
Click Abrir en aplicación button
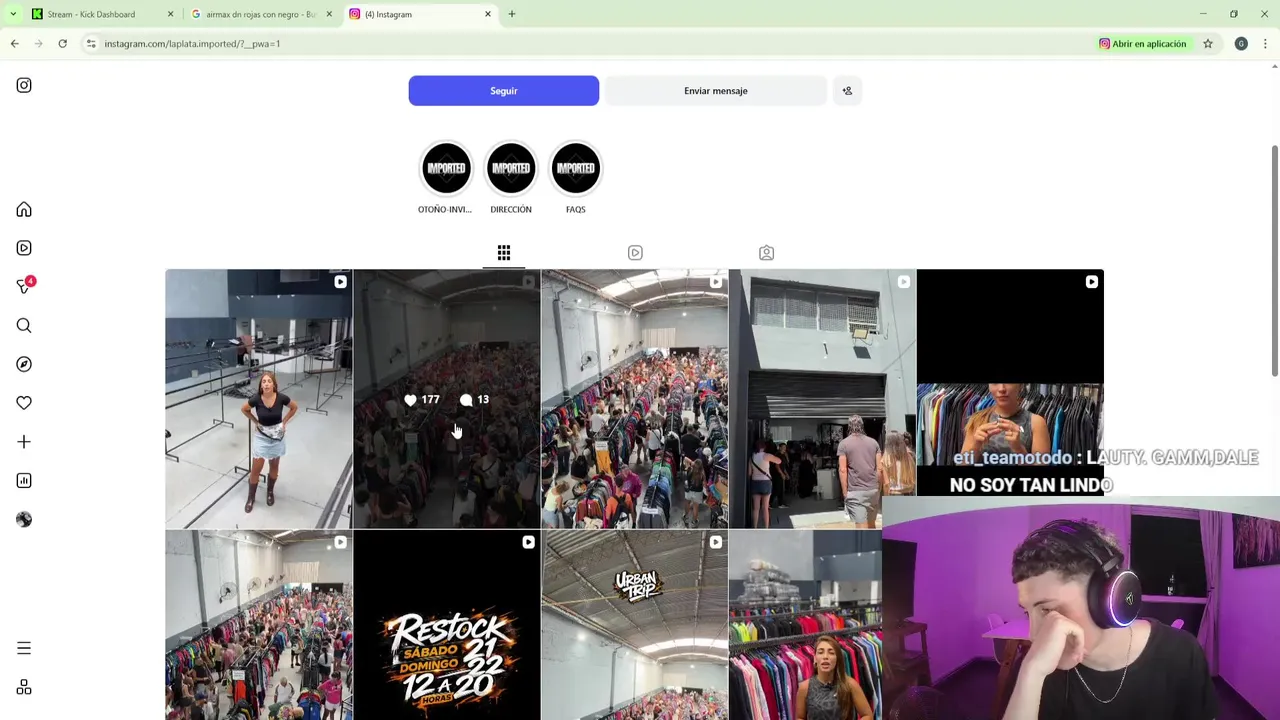1143,44
